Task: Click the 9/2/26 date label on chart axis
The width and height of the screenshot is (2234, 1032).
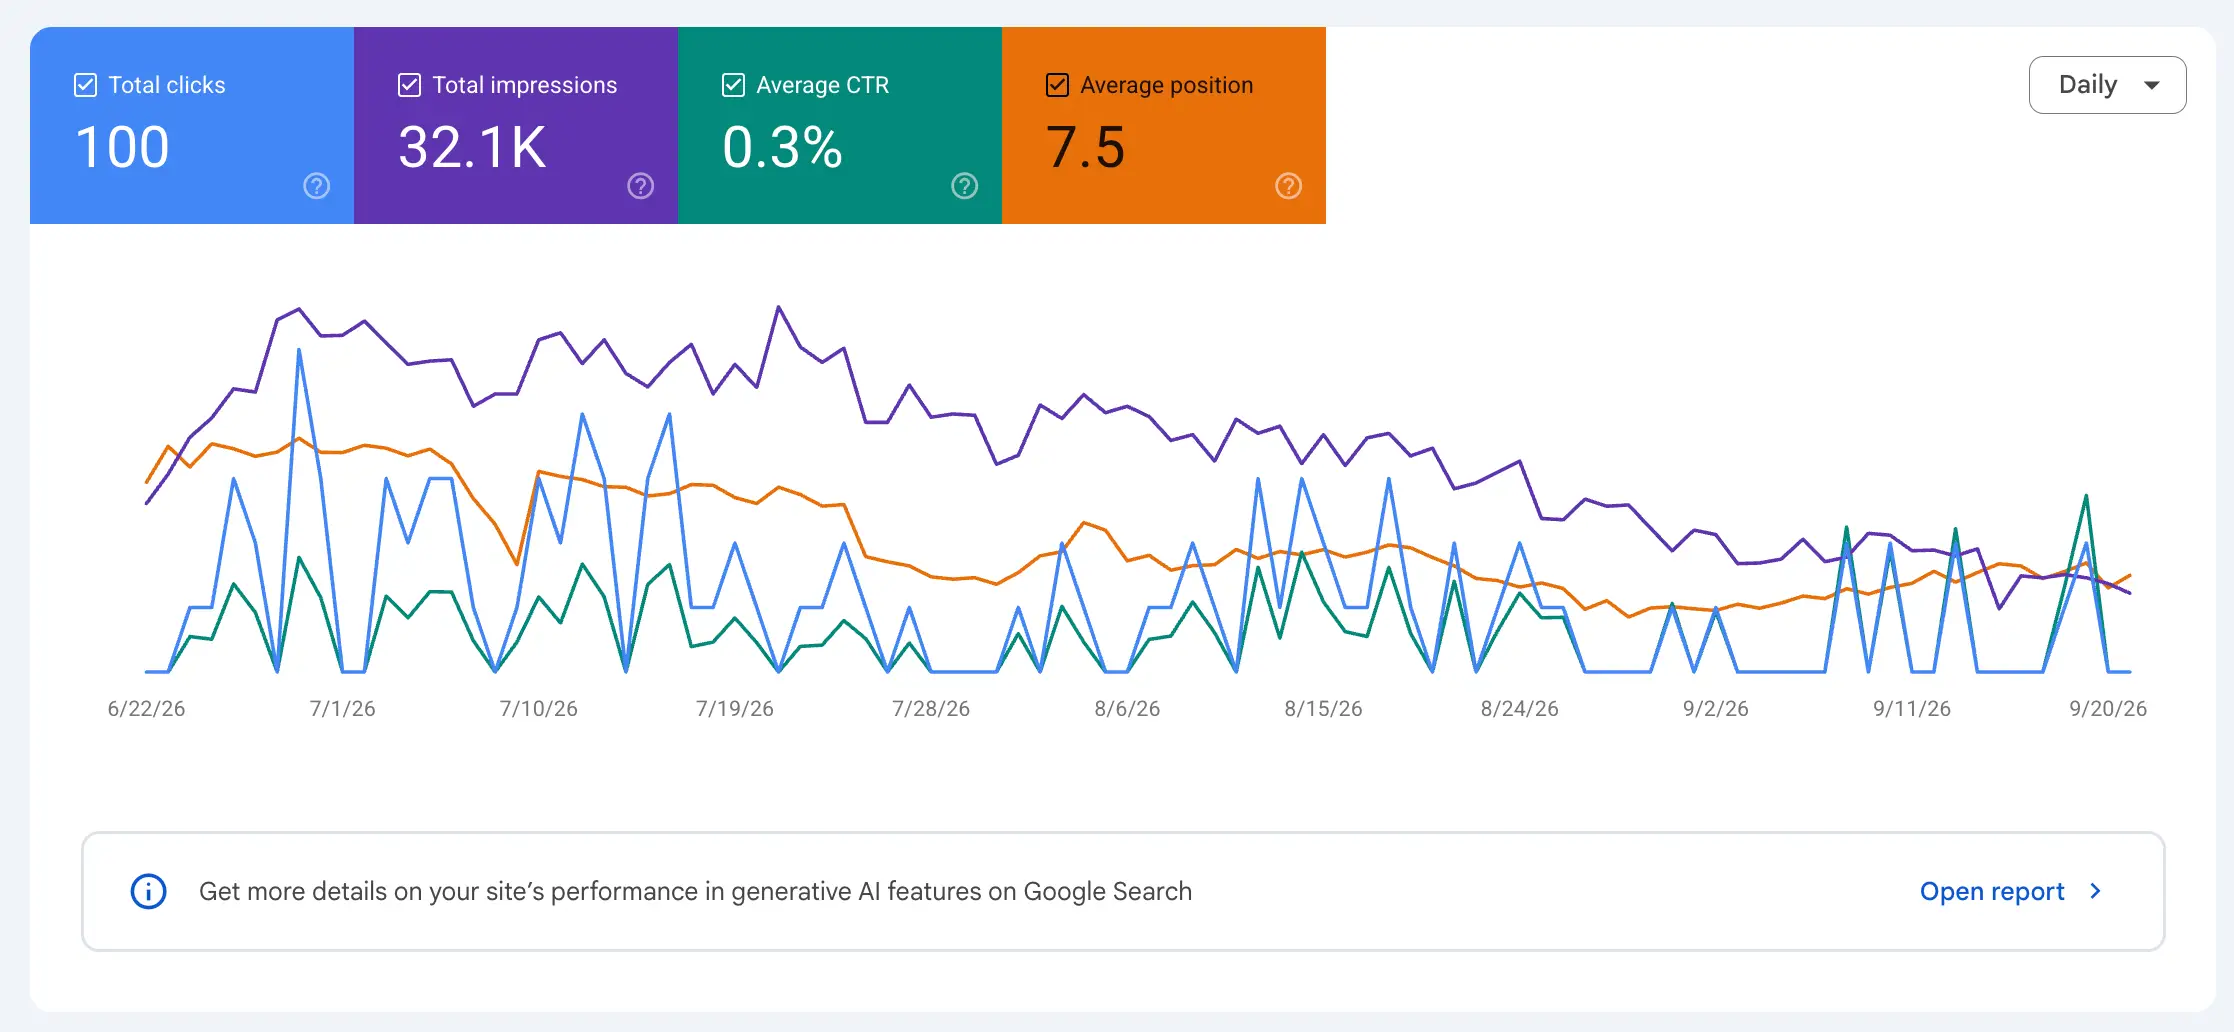Action: (1716, 709)
